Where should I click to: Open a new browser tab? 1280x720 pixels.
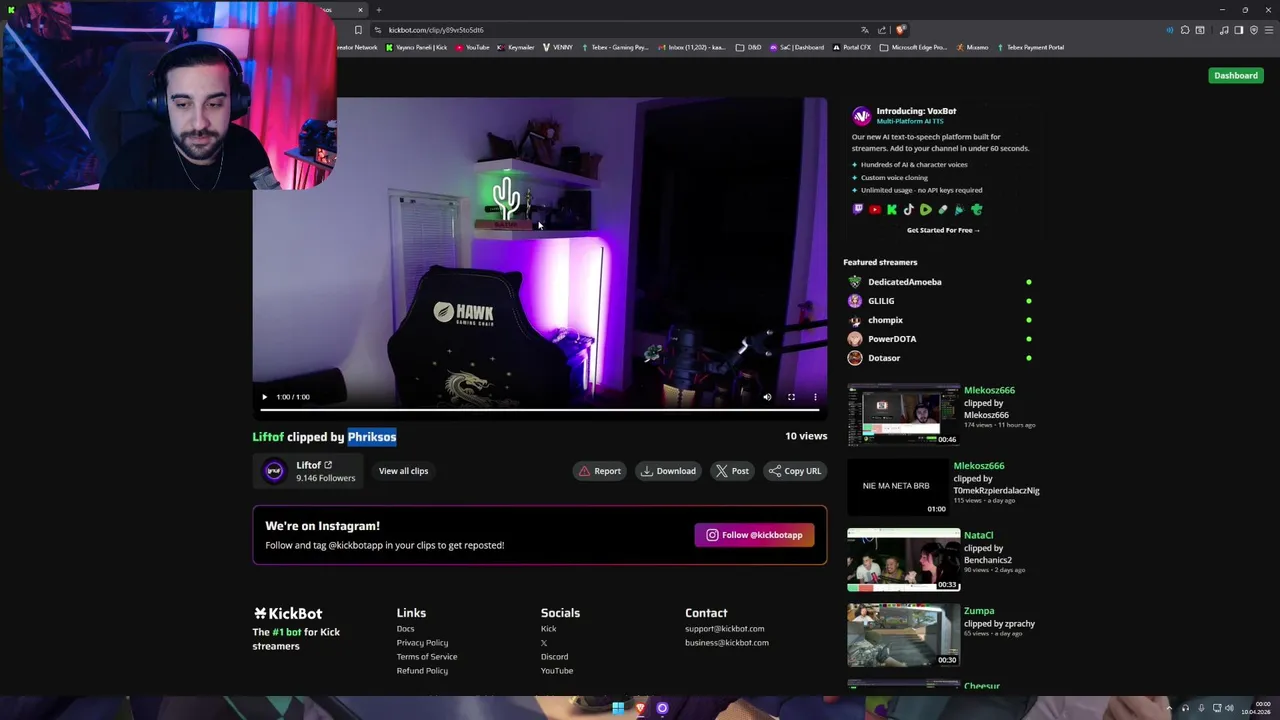(379, 10)
